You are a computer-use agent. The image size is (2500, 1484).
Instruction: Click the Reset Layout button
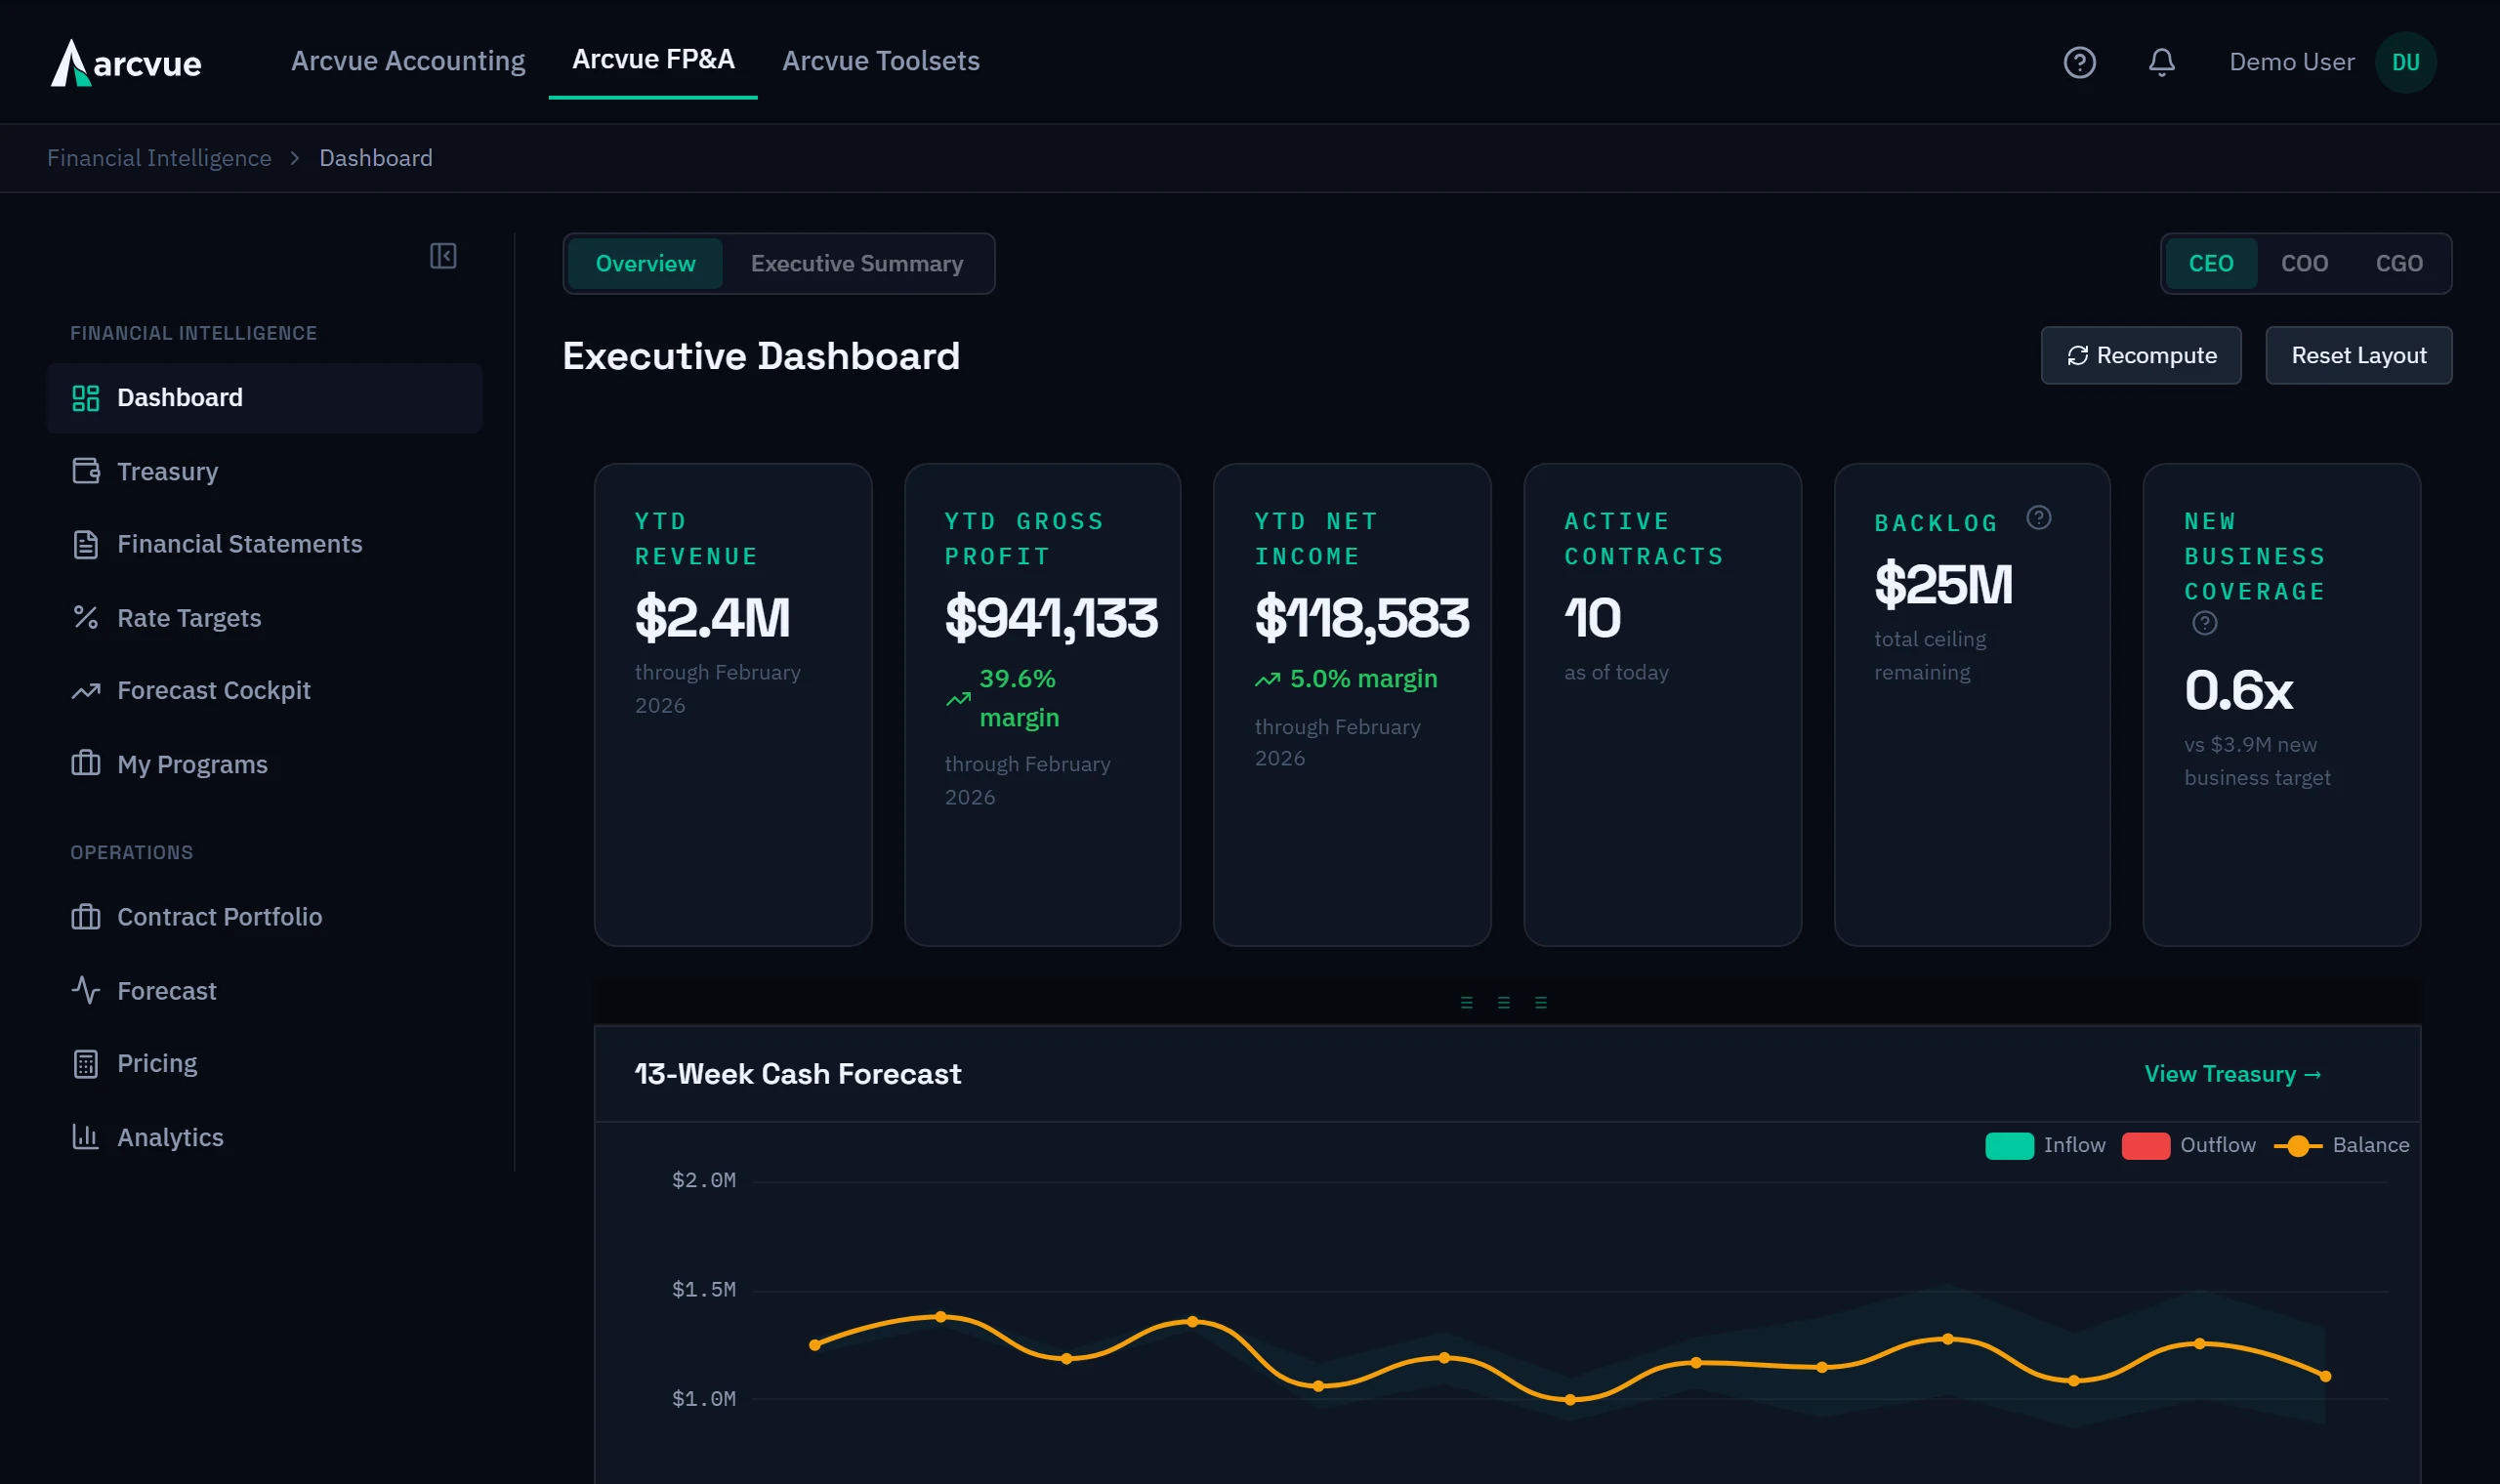[2358, 356]
